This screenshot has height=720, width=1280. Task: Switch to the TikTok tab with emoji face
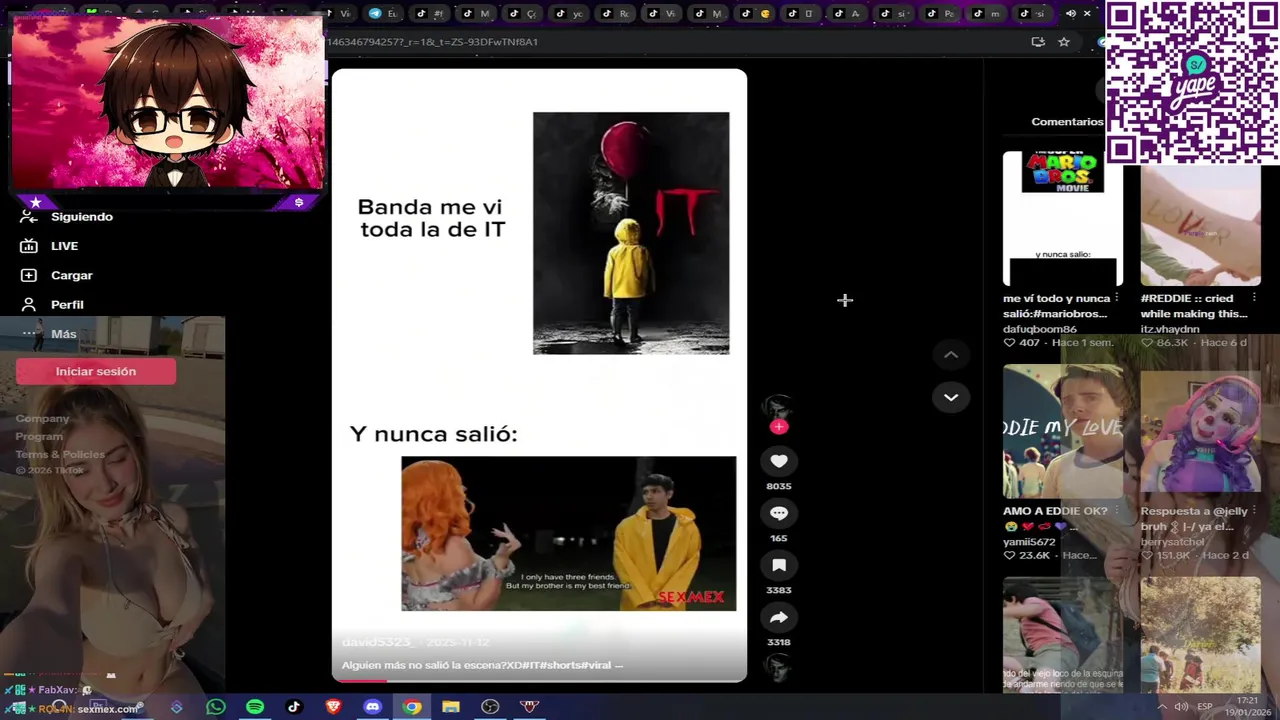tap(756, 14)
